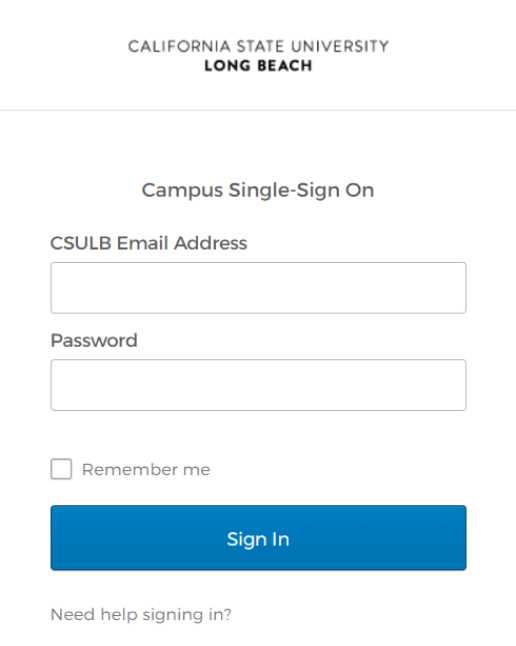Select the LONG BEACH wordmark
This screenshot has height=646, width=516.
pos(258,66)
